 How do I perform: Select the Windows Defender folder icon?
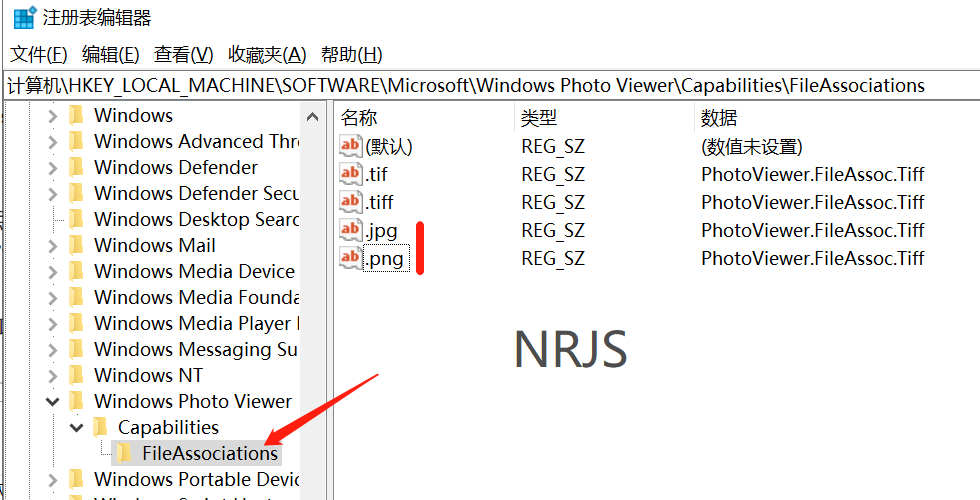coord(76,168)
